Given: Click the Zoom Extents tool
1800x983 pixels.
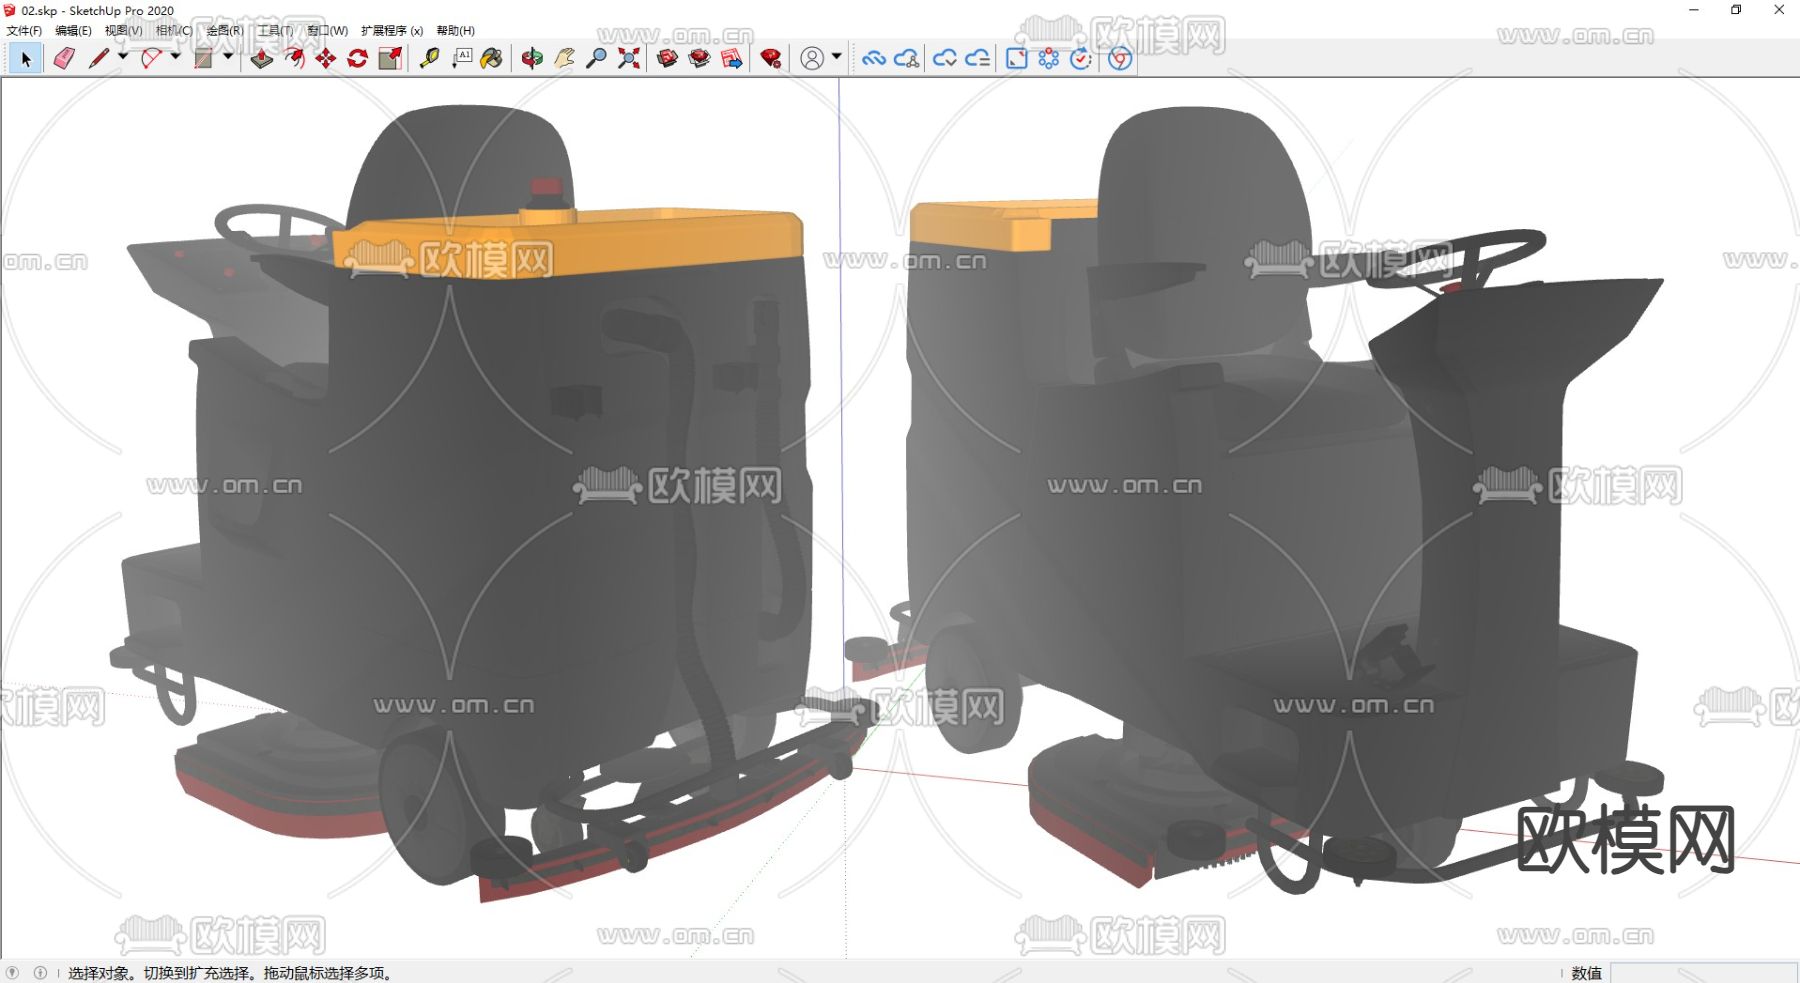Looking at the screenshot, I should (628, 59).
